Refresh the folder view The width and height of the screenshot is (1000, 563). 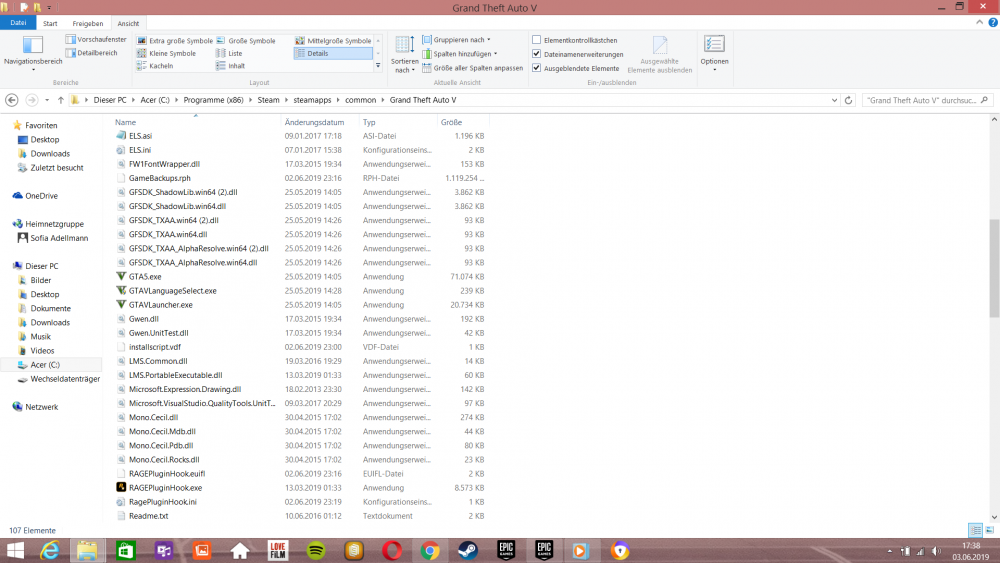click(848, 100)
